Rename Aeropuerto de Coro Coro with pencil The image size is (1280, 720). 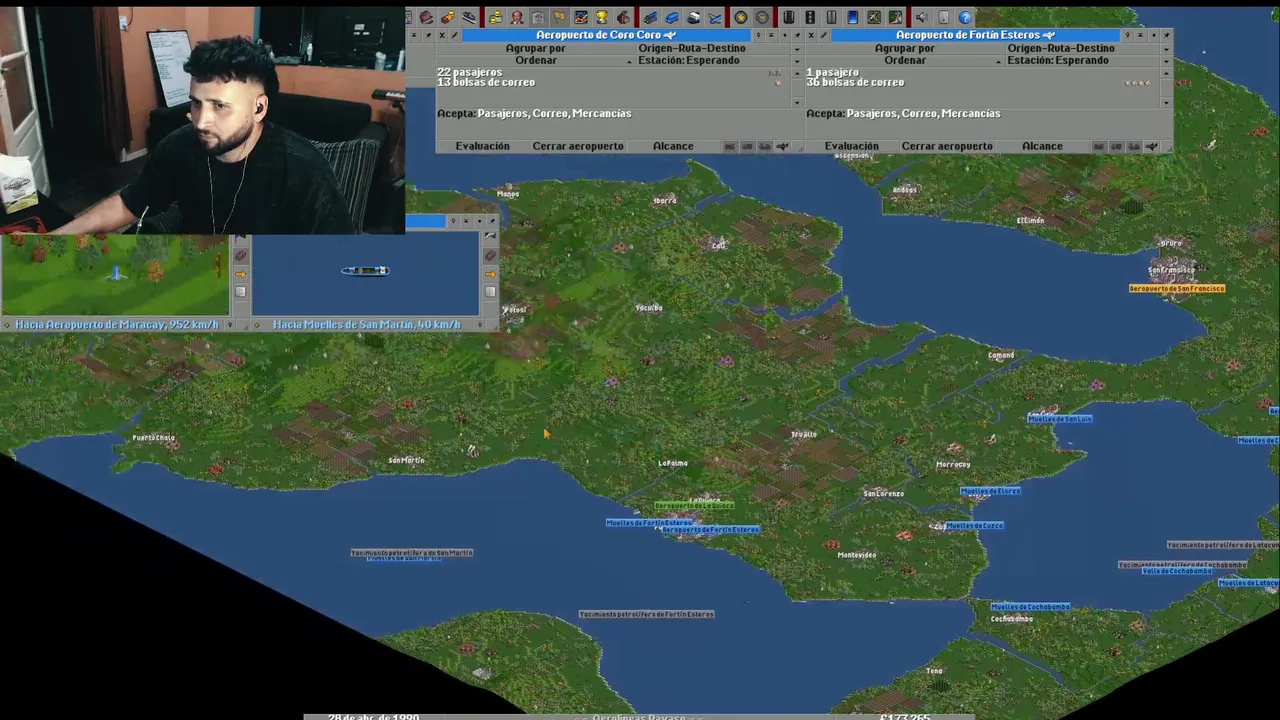coord(454,35)
